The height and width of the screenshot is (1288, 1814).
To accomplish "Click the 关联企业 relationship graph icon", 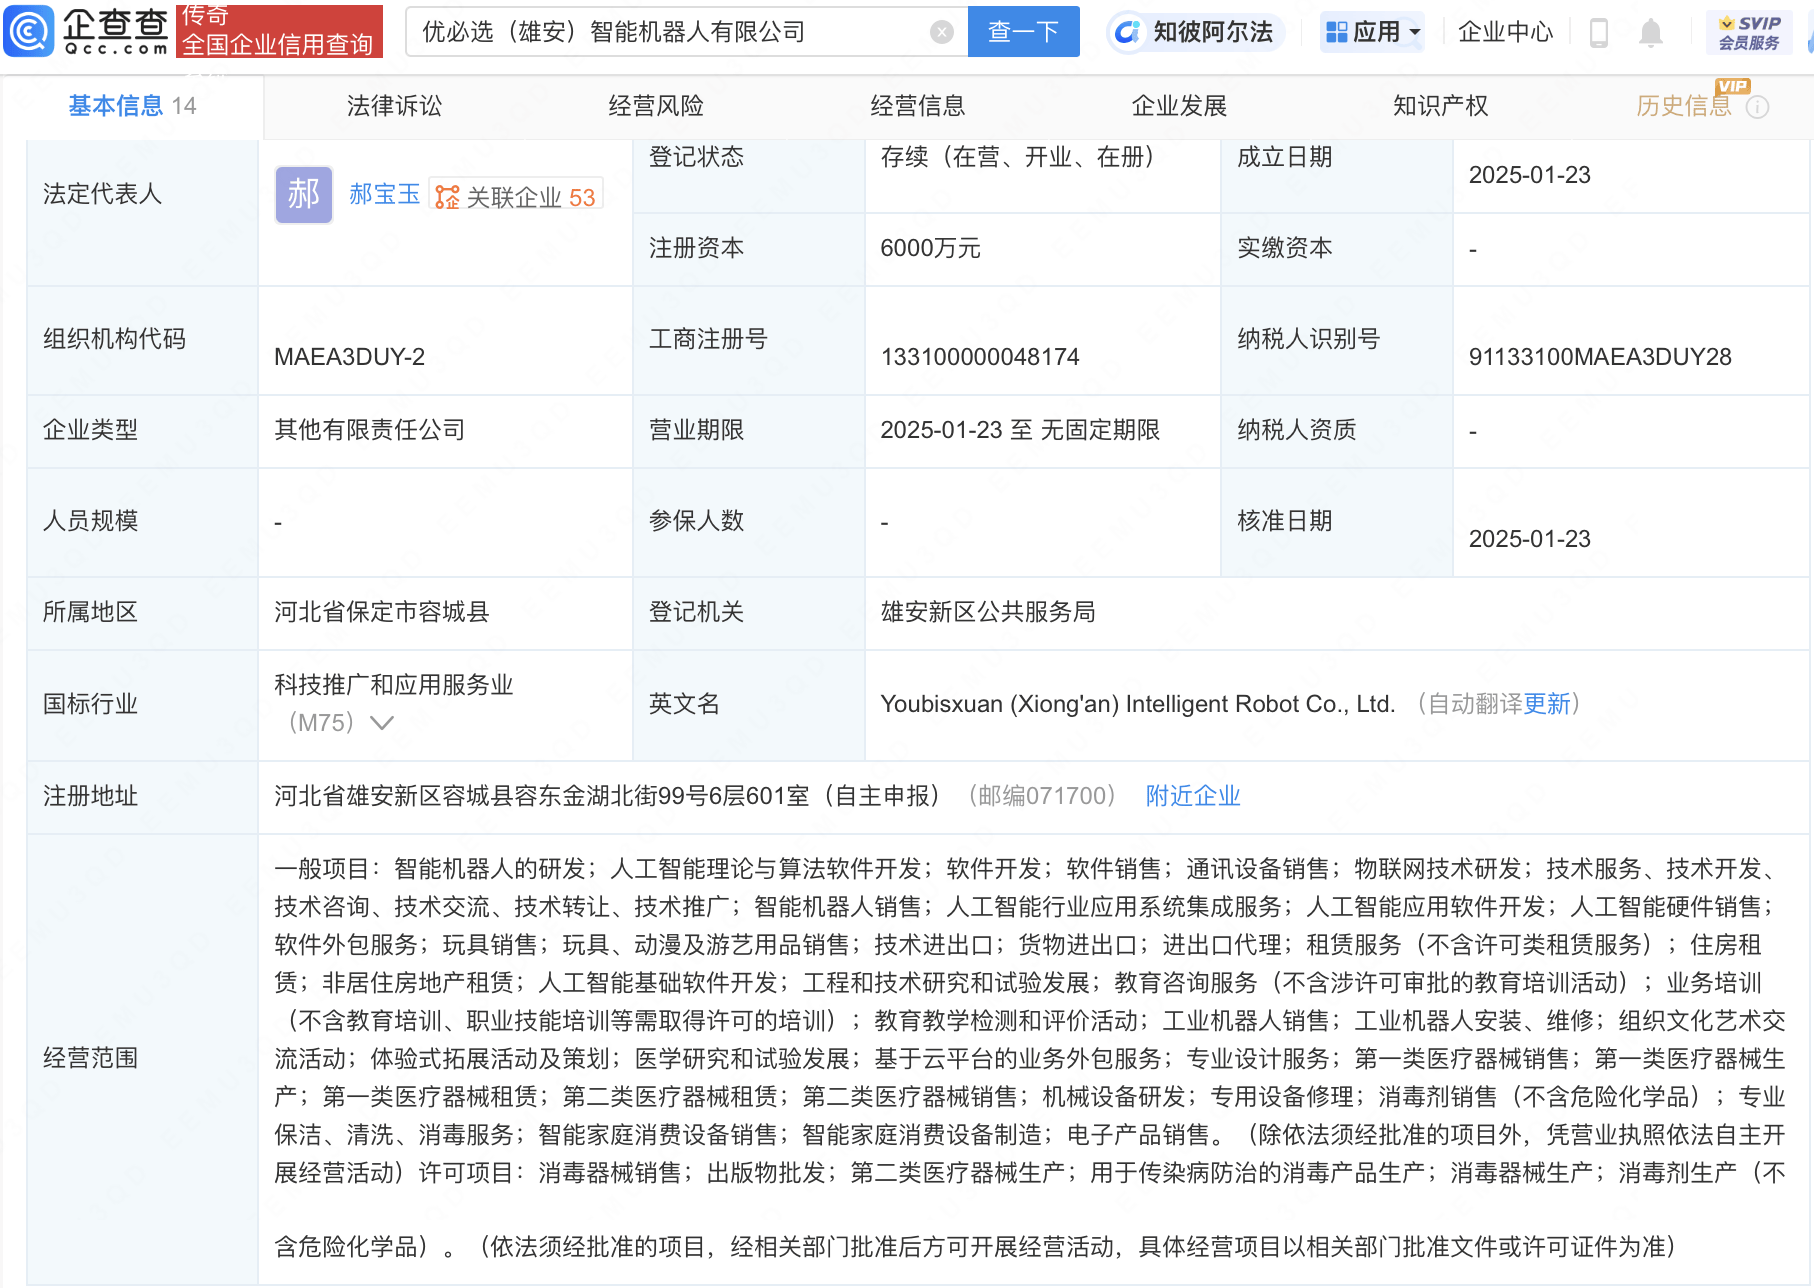I will coord(448,195).
